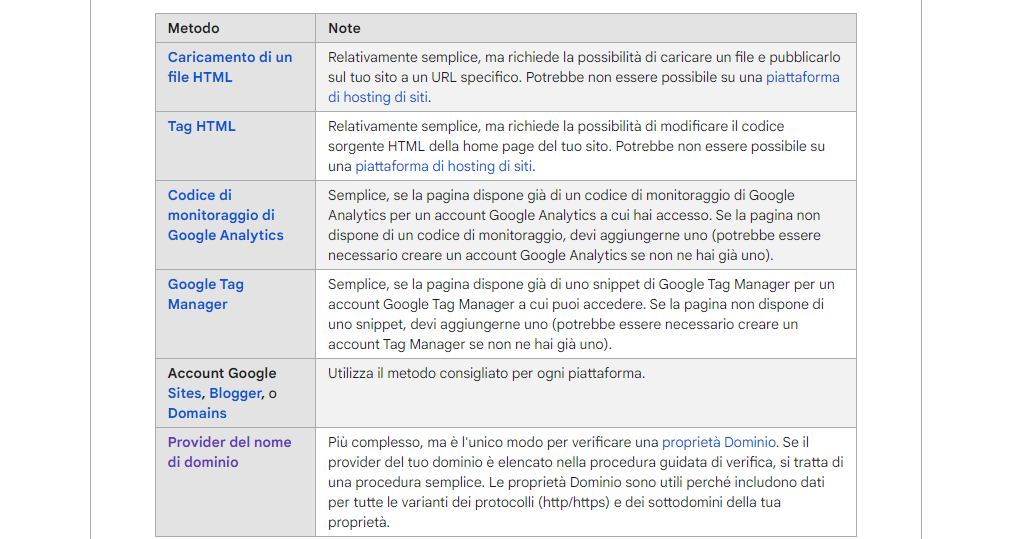Open 'Codice di monitoraggio di Google Analytics' link
1009x539 pixels.
coord(225,215)
